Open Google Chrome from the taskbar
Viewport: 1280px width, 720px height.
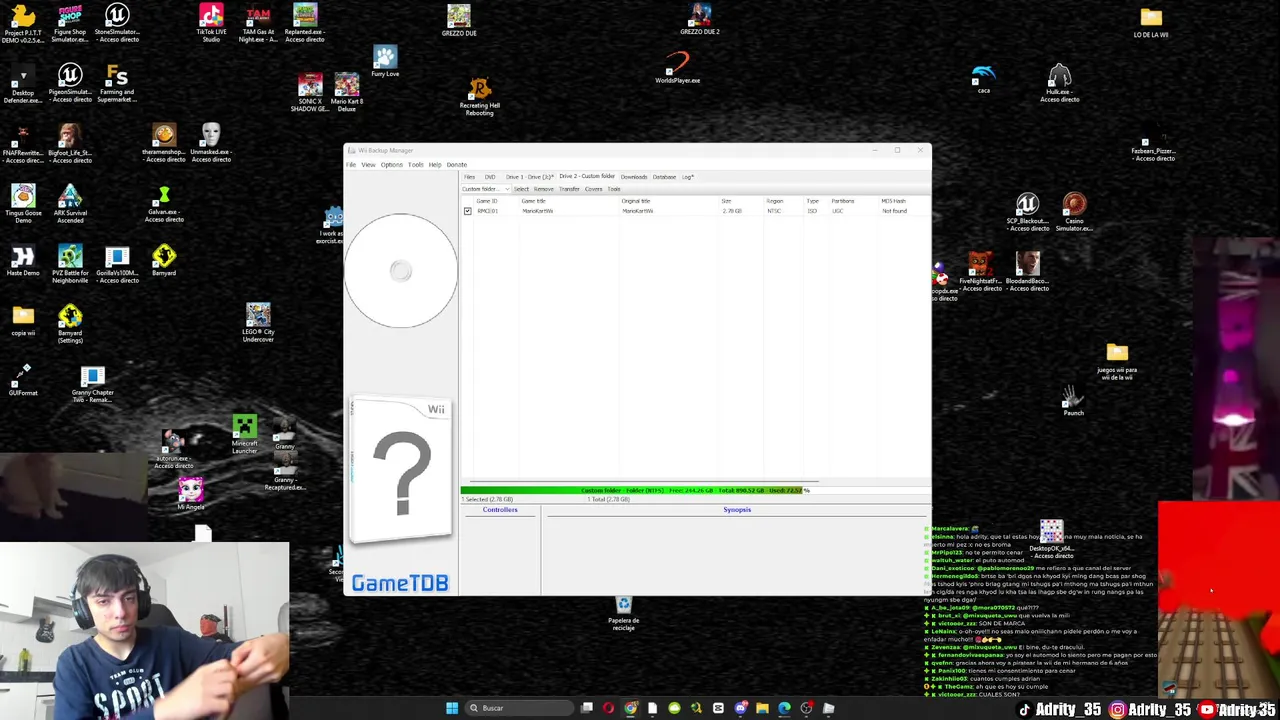point(630,708)
